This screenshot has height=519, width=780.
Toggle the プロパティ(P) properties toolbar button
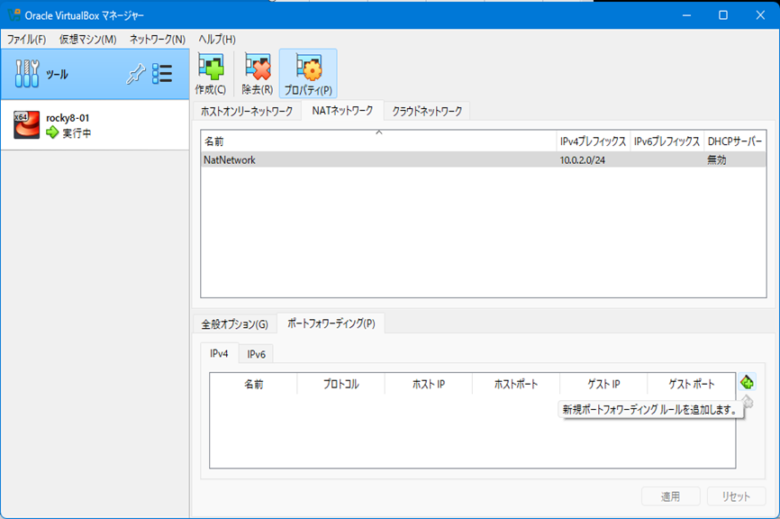[x=308, y=73]
